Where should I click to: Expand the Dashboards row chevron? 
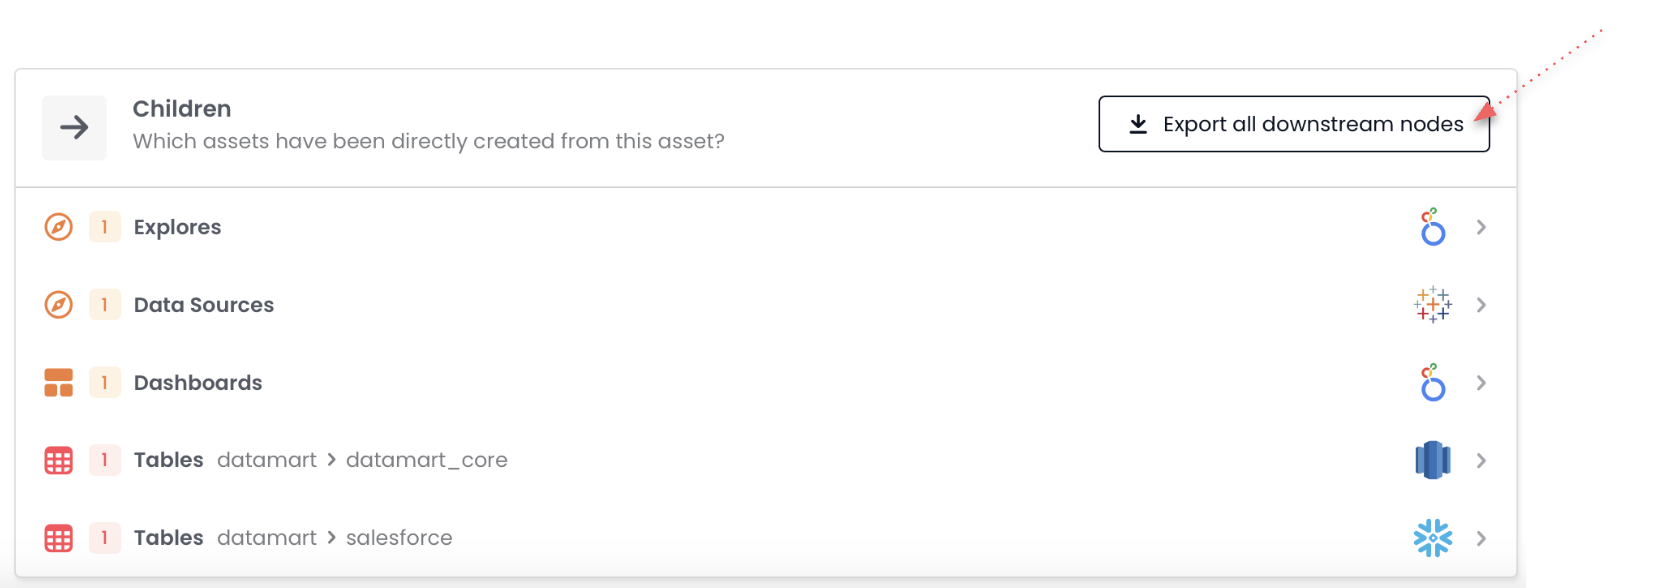coord(1481,382)
